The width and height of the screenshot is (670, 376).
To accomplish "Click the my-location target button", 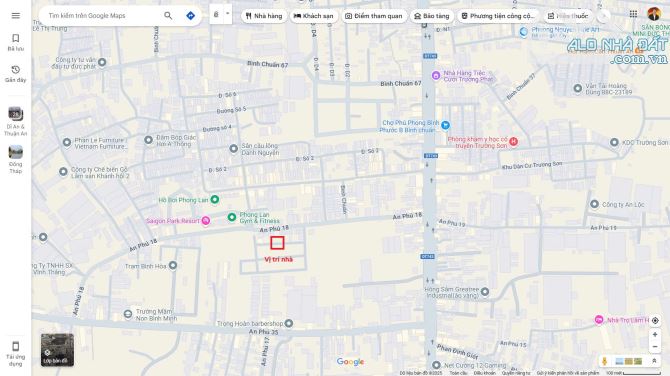I will click(655, 320).
